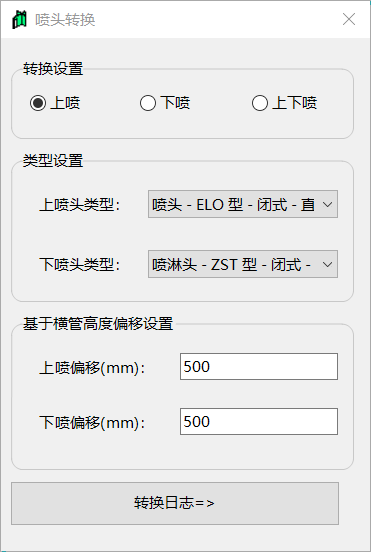The height and width of the screenshot is (552, 371).
Task: Focus the 上喷偏移(mm) input field
Action: tap(259, 366)
